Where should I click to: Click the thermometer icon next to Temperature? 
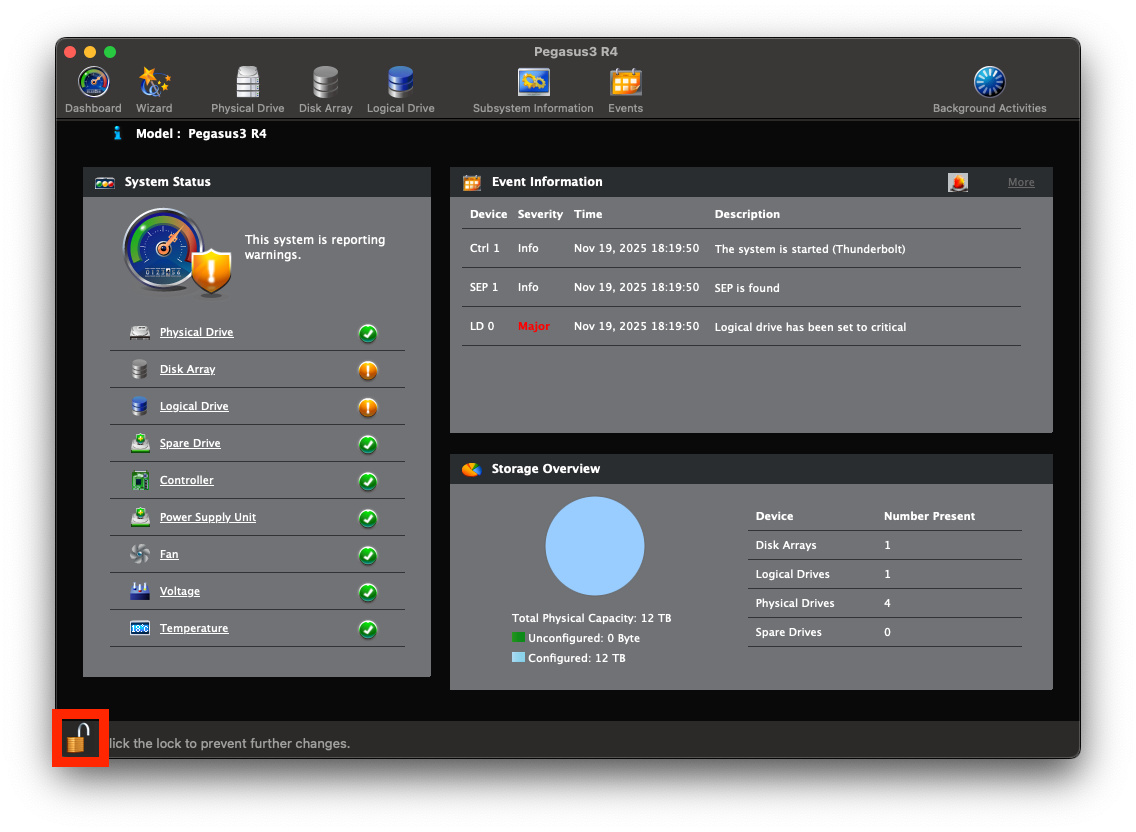pos(140,628)
